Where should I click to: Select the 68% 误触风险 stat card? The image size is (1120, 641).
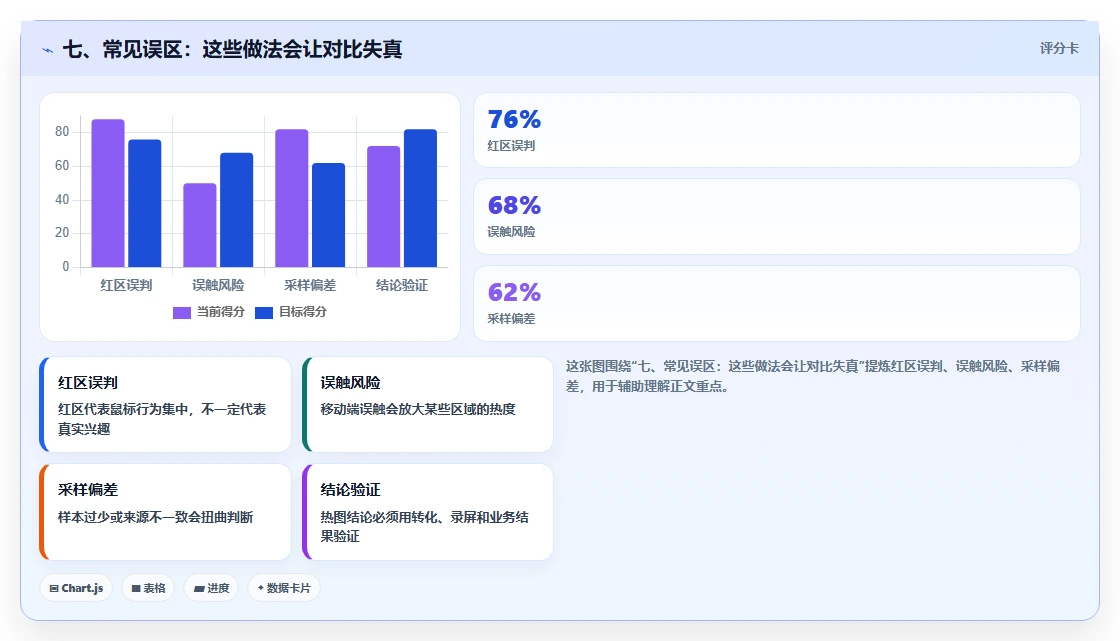(x=776, y=217)
